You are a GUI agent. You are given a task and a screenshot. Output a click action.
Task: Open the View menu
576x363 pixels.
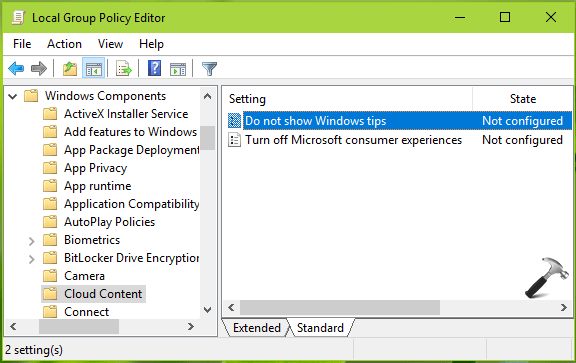point(110,44)
